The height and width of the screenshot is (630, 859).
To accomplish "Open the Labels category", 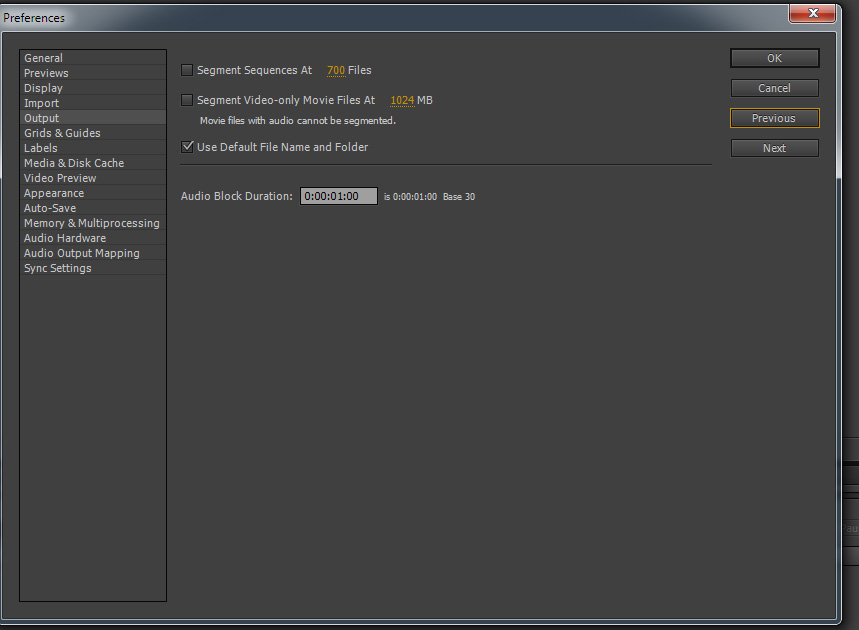I will [x=93, y=148].
